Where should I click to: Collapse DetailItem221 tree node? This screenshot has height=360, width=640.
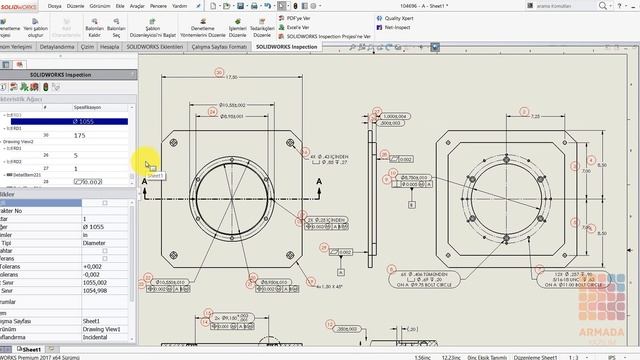4,175
